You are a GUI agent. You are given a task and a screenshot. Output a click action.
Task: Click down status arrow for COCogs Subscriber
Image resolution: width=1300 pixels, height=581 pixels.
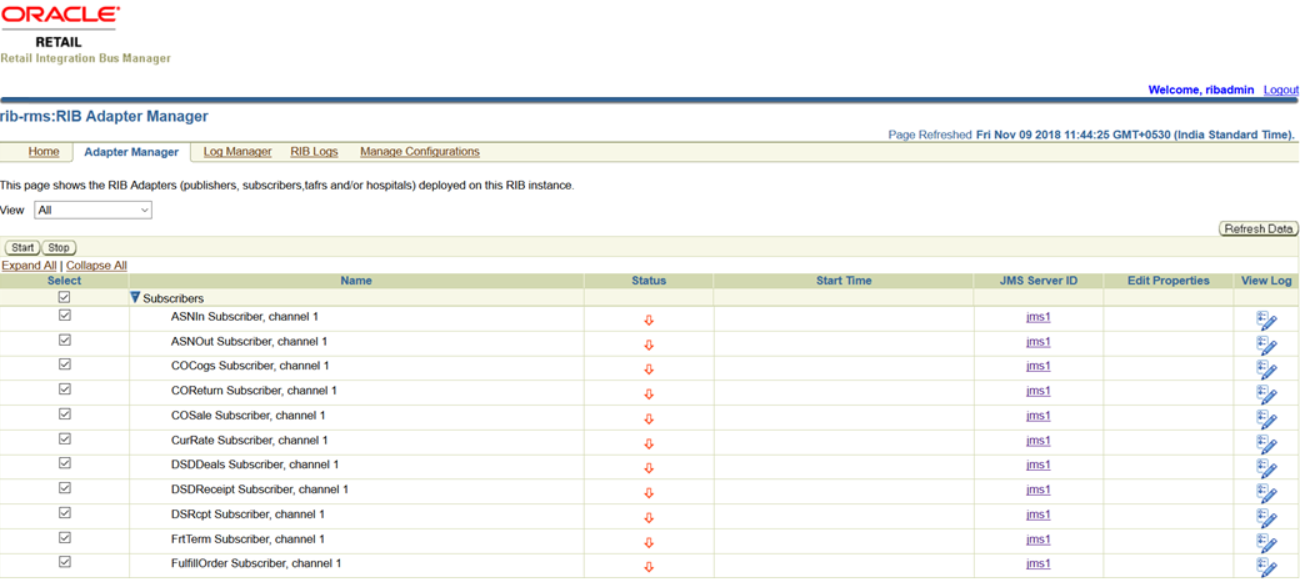[649, 370]
